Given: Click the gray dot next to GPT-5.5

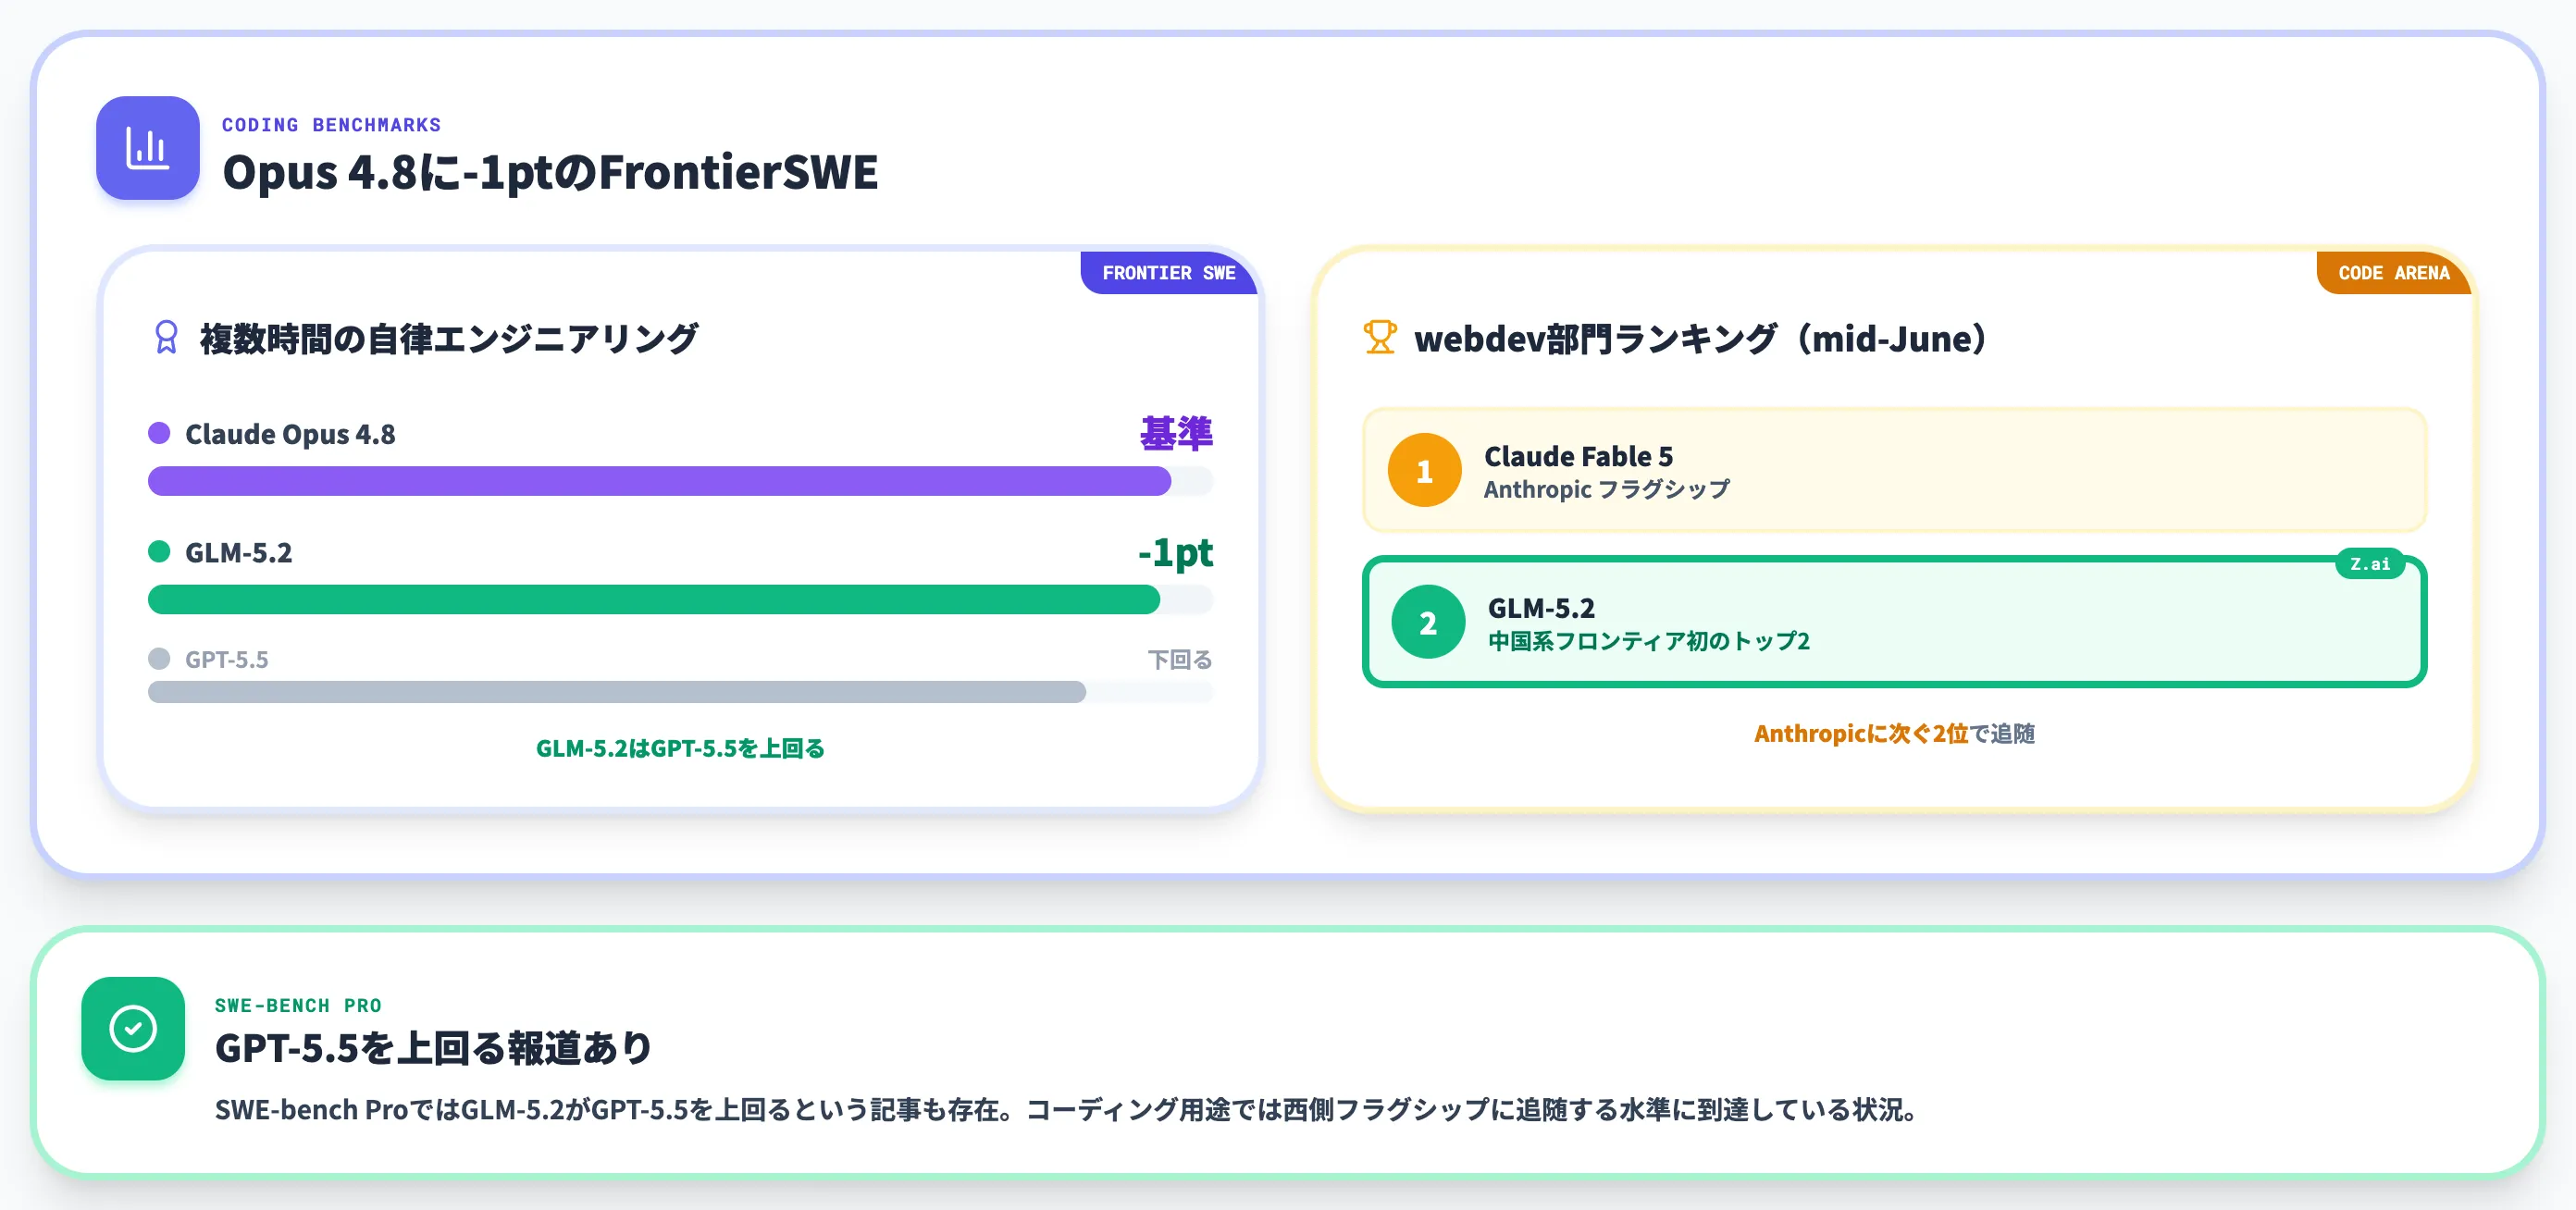Looking at the screenshot, I should point(159,658).
